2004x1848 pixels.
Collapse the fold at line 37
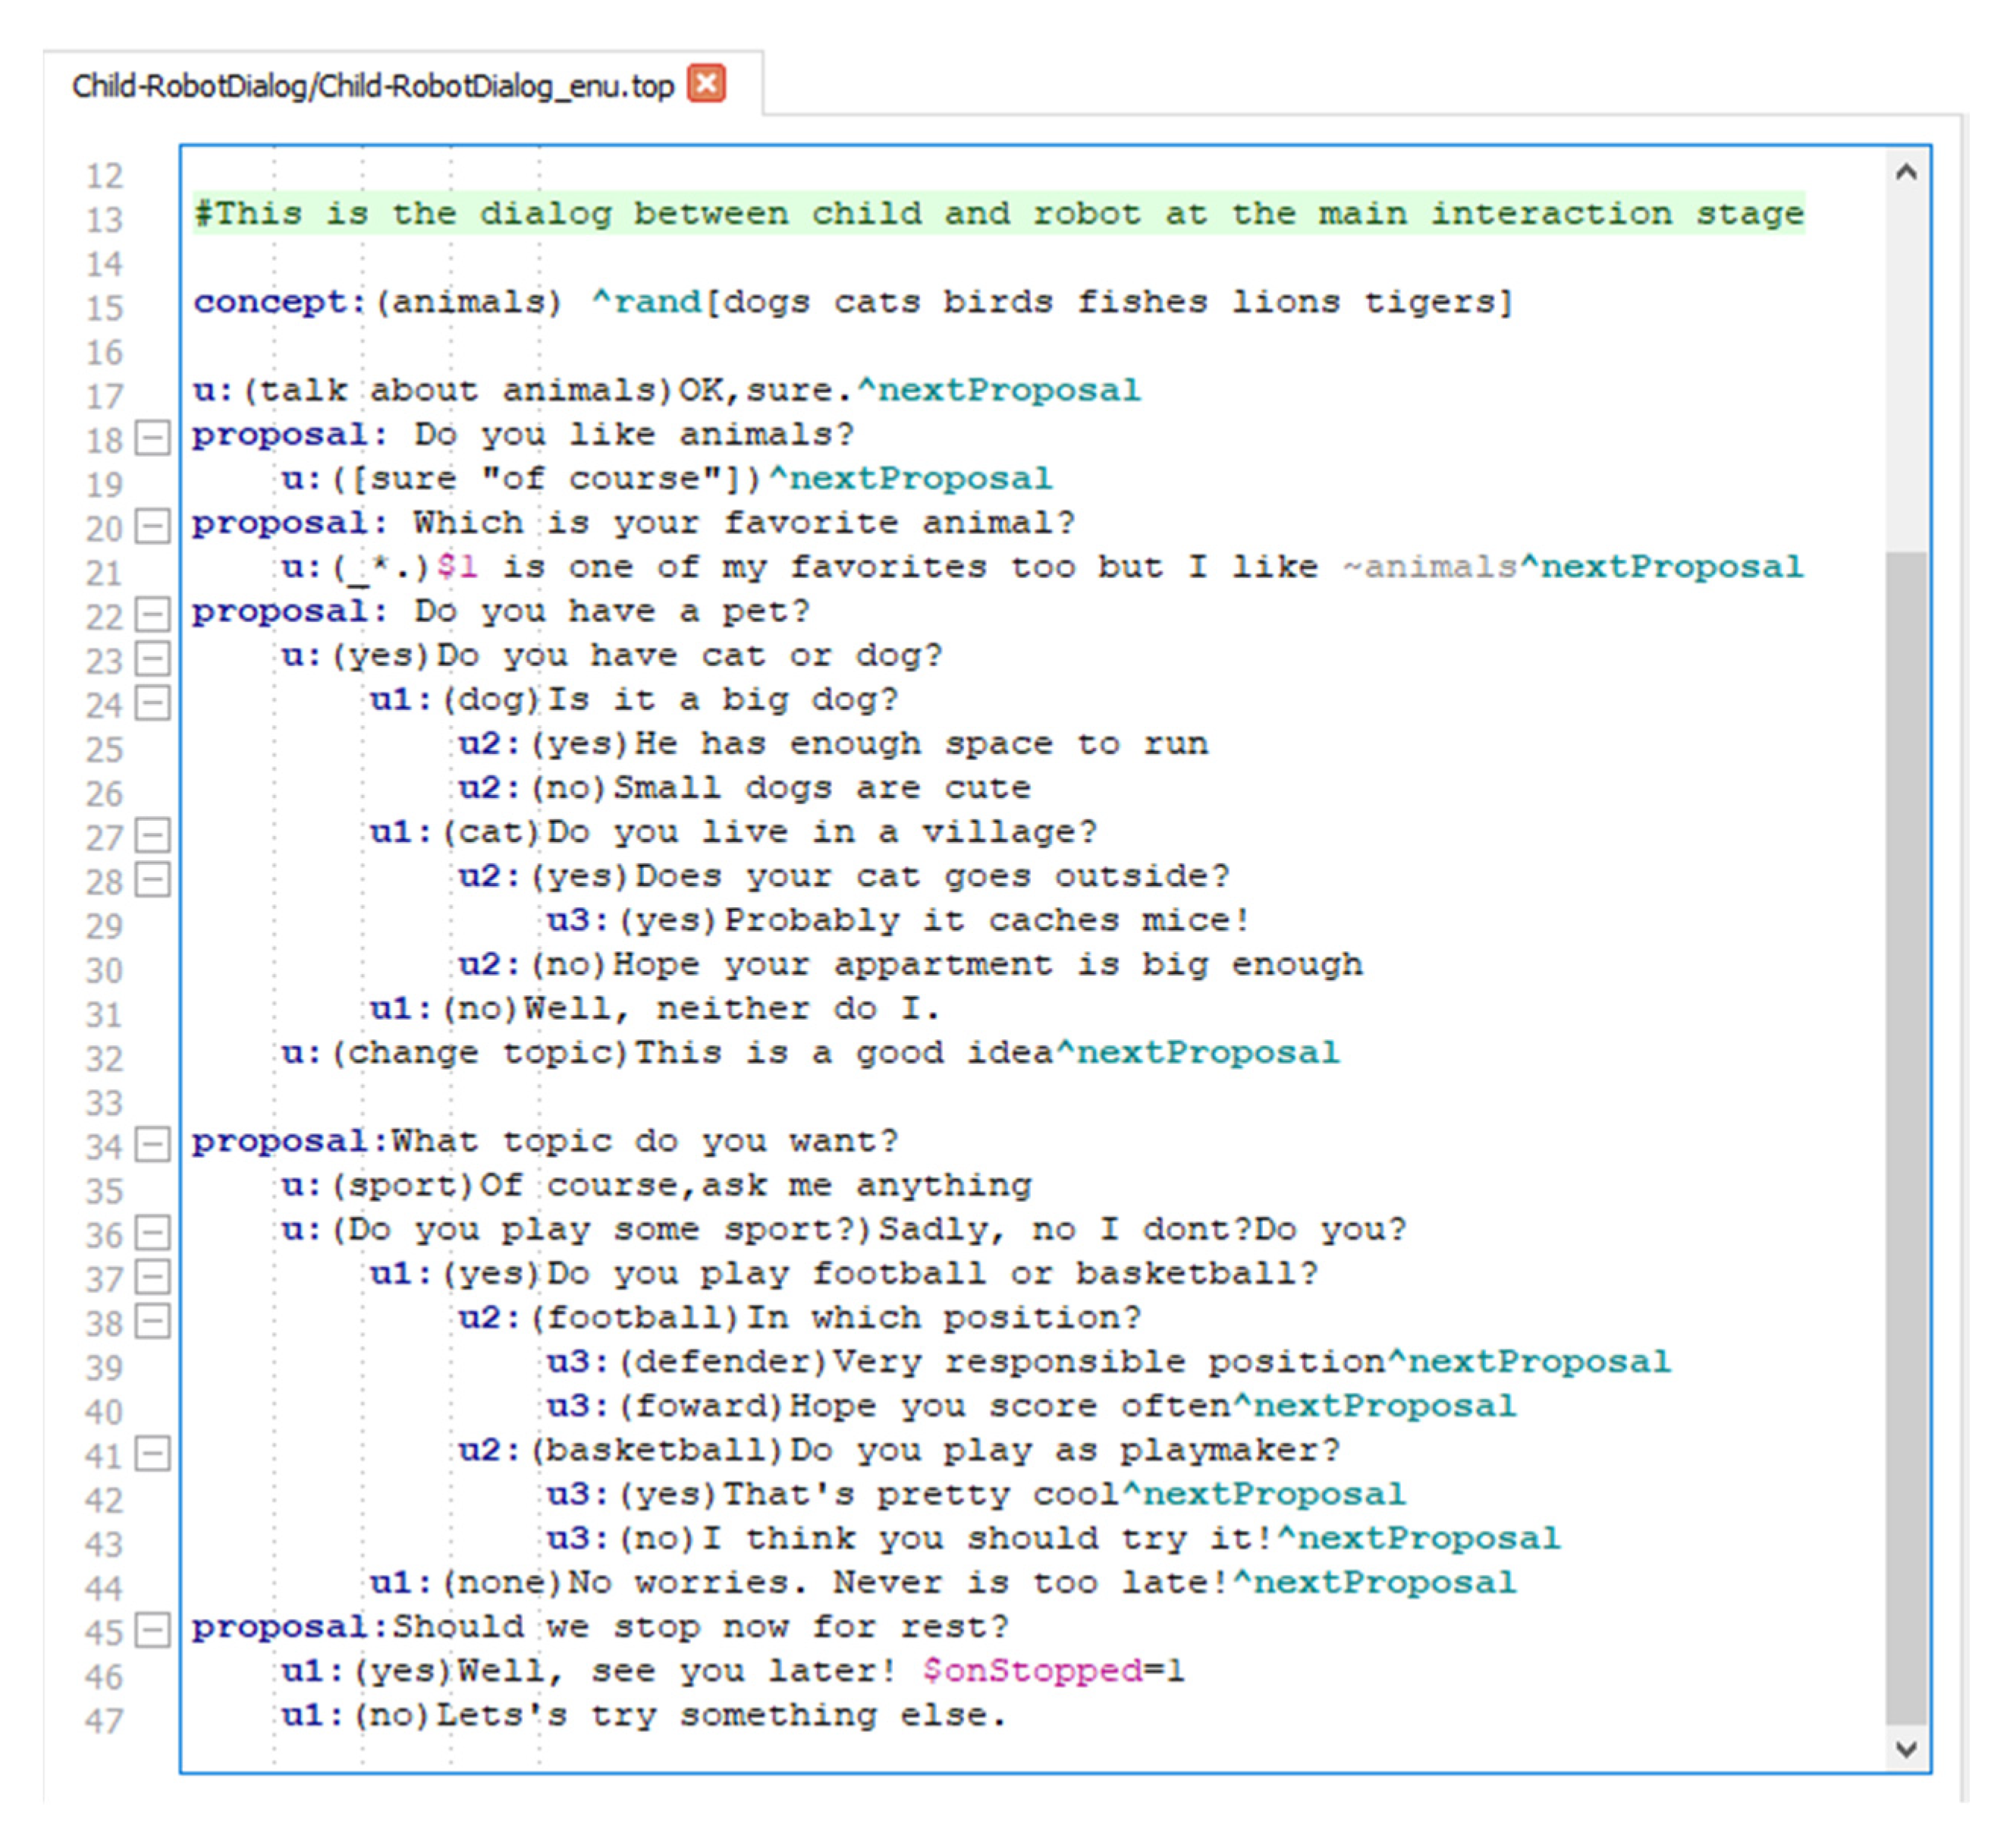[153, 1275]
